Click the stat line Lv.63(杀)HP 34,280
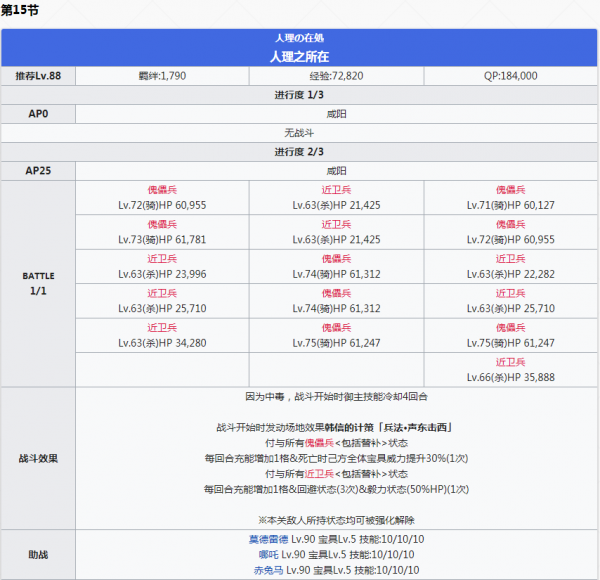 click(x=162, y=343)
